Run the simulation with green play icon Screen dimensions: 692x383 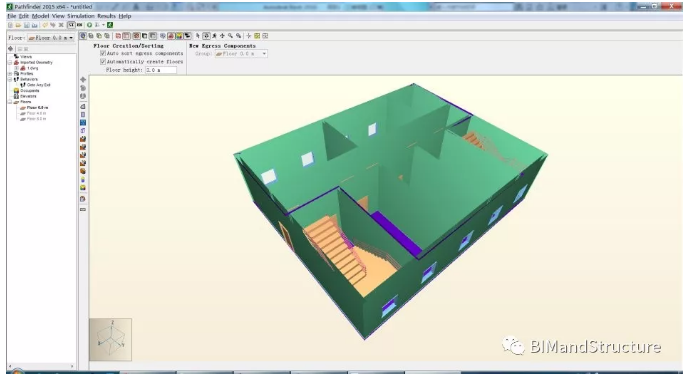[90, 25]
